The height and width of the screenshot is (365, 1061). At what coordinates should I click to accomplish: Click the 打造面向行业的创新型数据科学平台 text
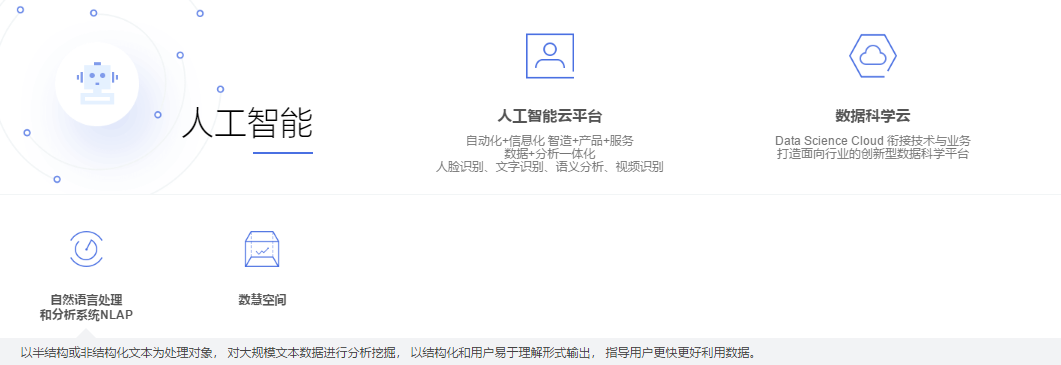click(872, 154)
